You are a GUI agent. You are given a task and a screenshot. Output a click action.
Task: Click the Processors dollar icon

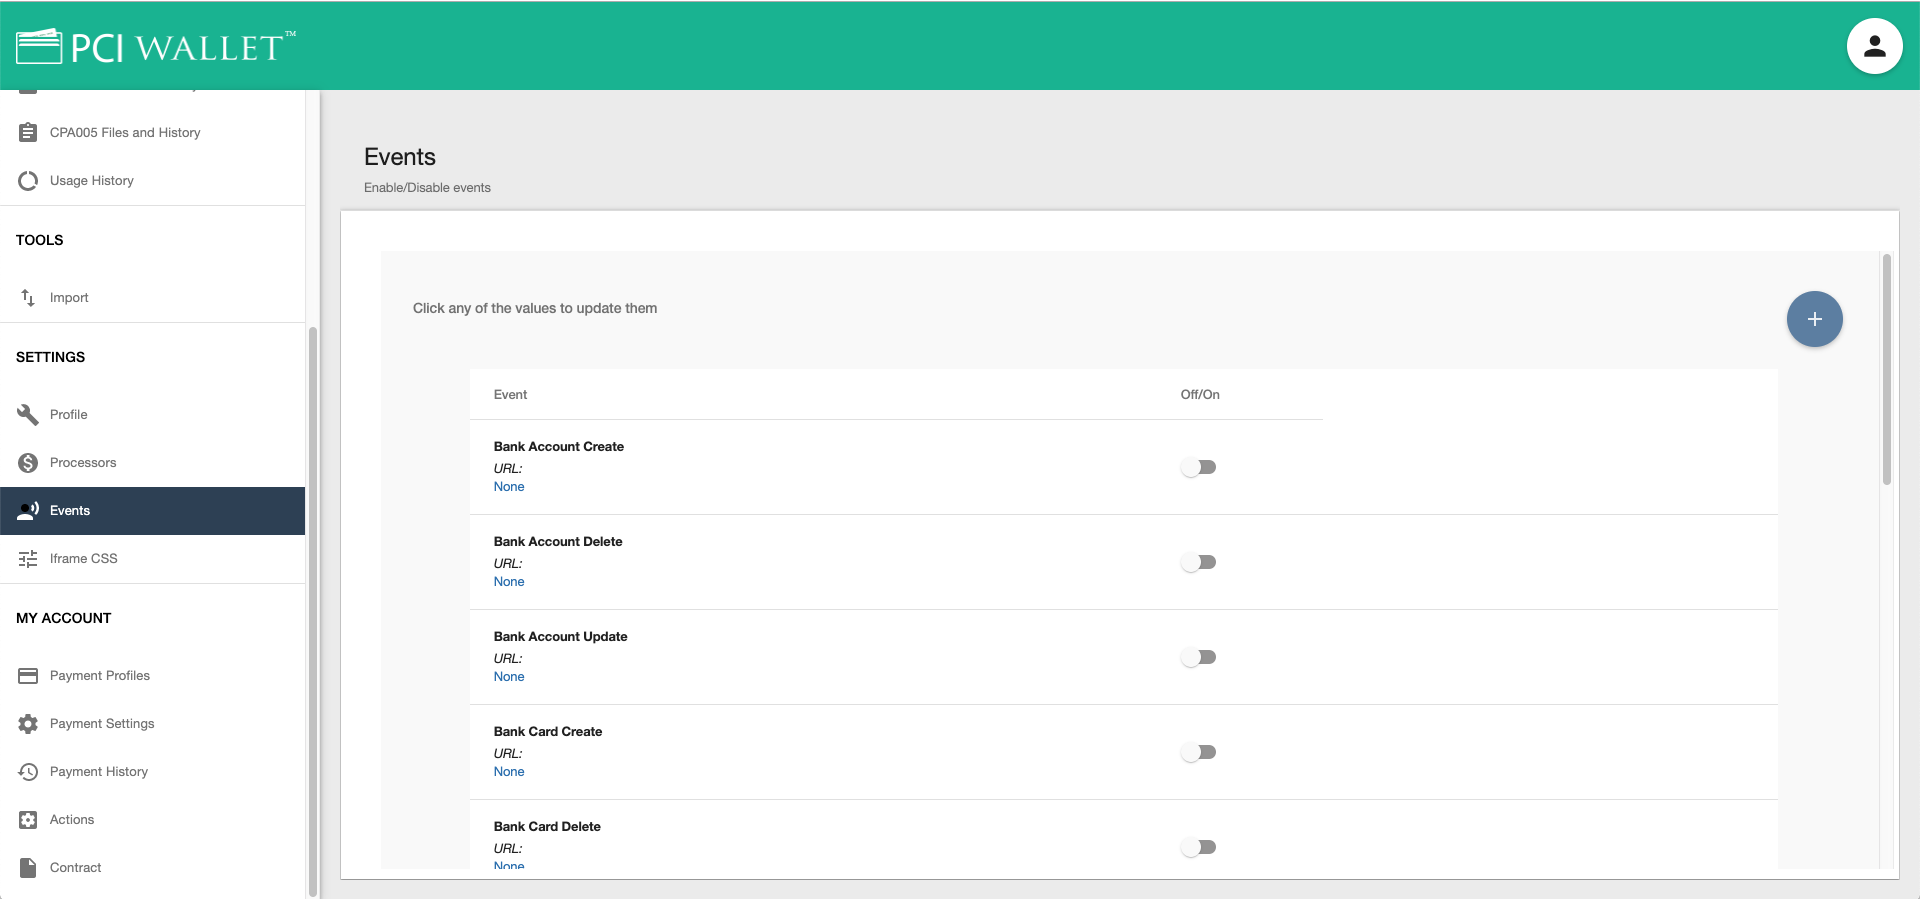point(28,462)
